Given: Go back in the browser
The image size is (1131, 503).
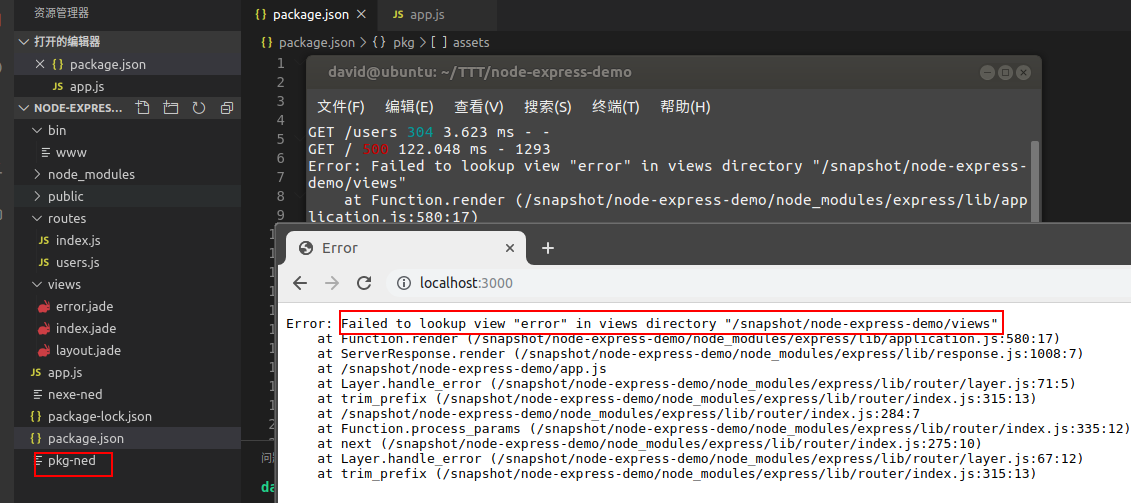Looking at the screenshot, I should coord(300,283).
